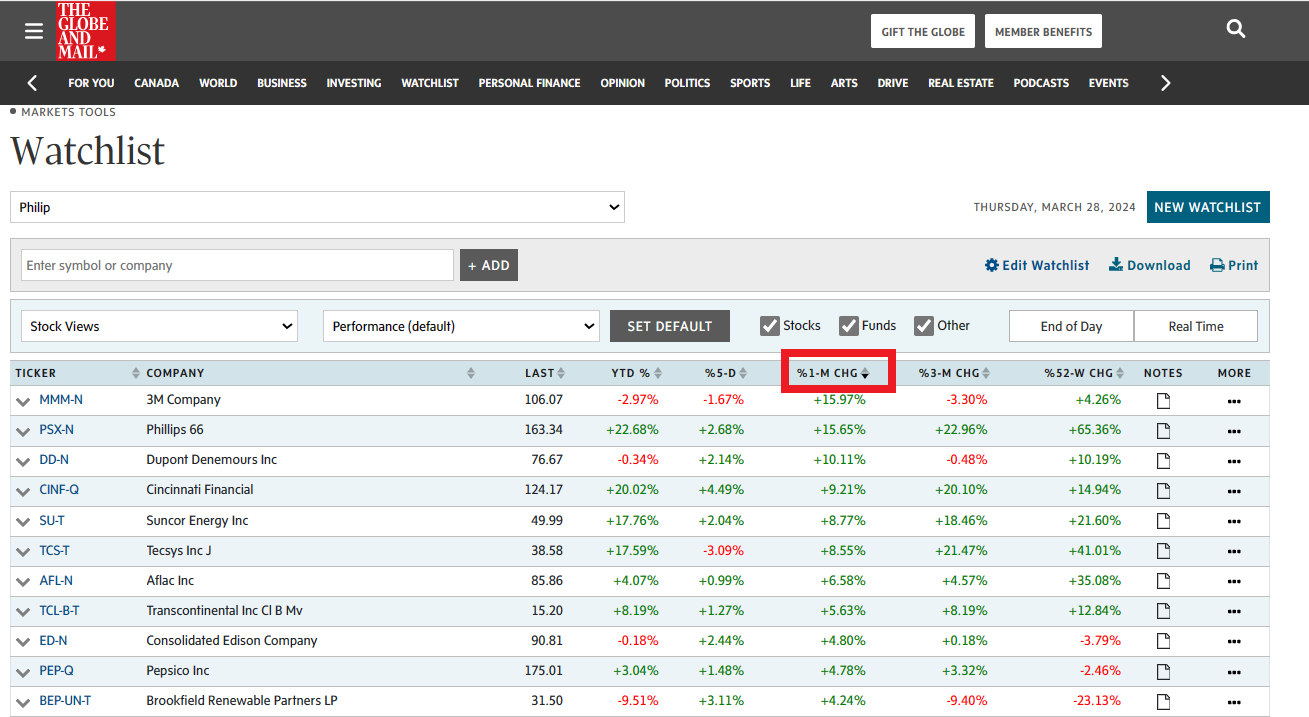
Task: Open the Philip watchlist dropdown
Action: (x=317, y=208)
